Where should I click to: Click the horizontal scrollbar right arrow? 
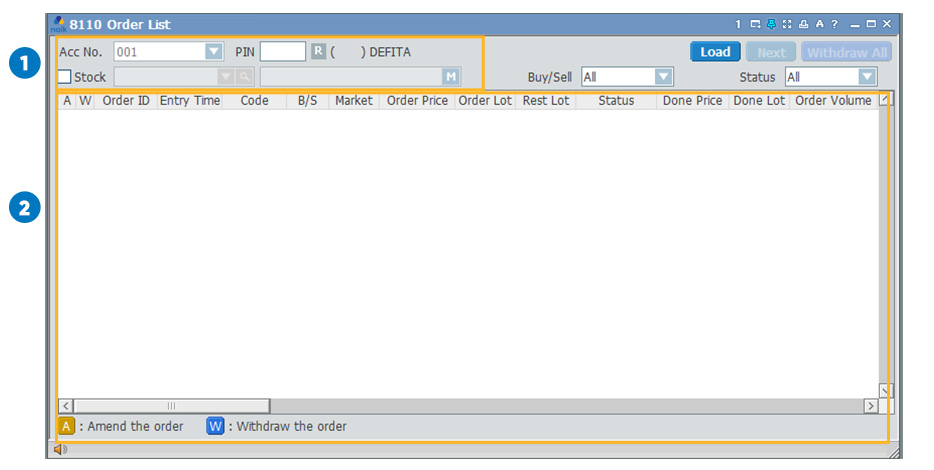point(870,406)
